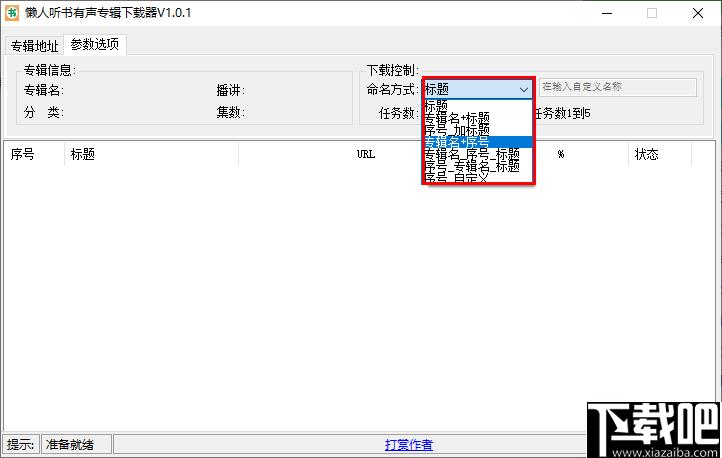Viewport: 722px width, 458px height.
Task: Close the 懒人听书 downloader window
Action: [698, 13]
